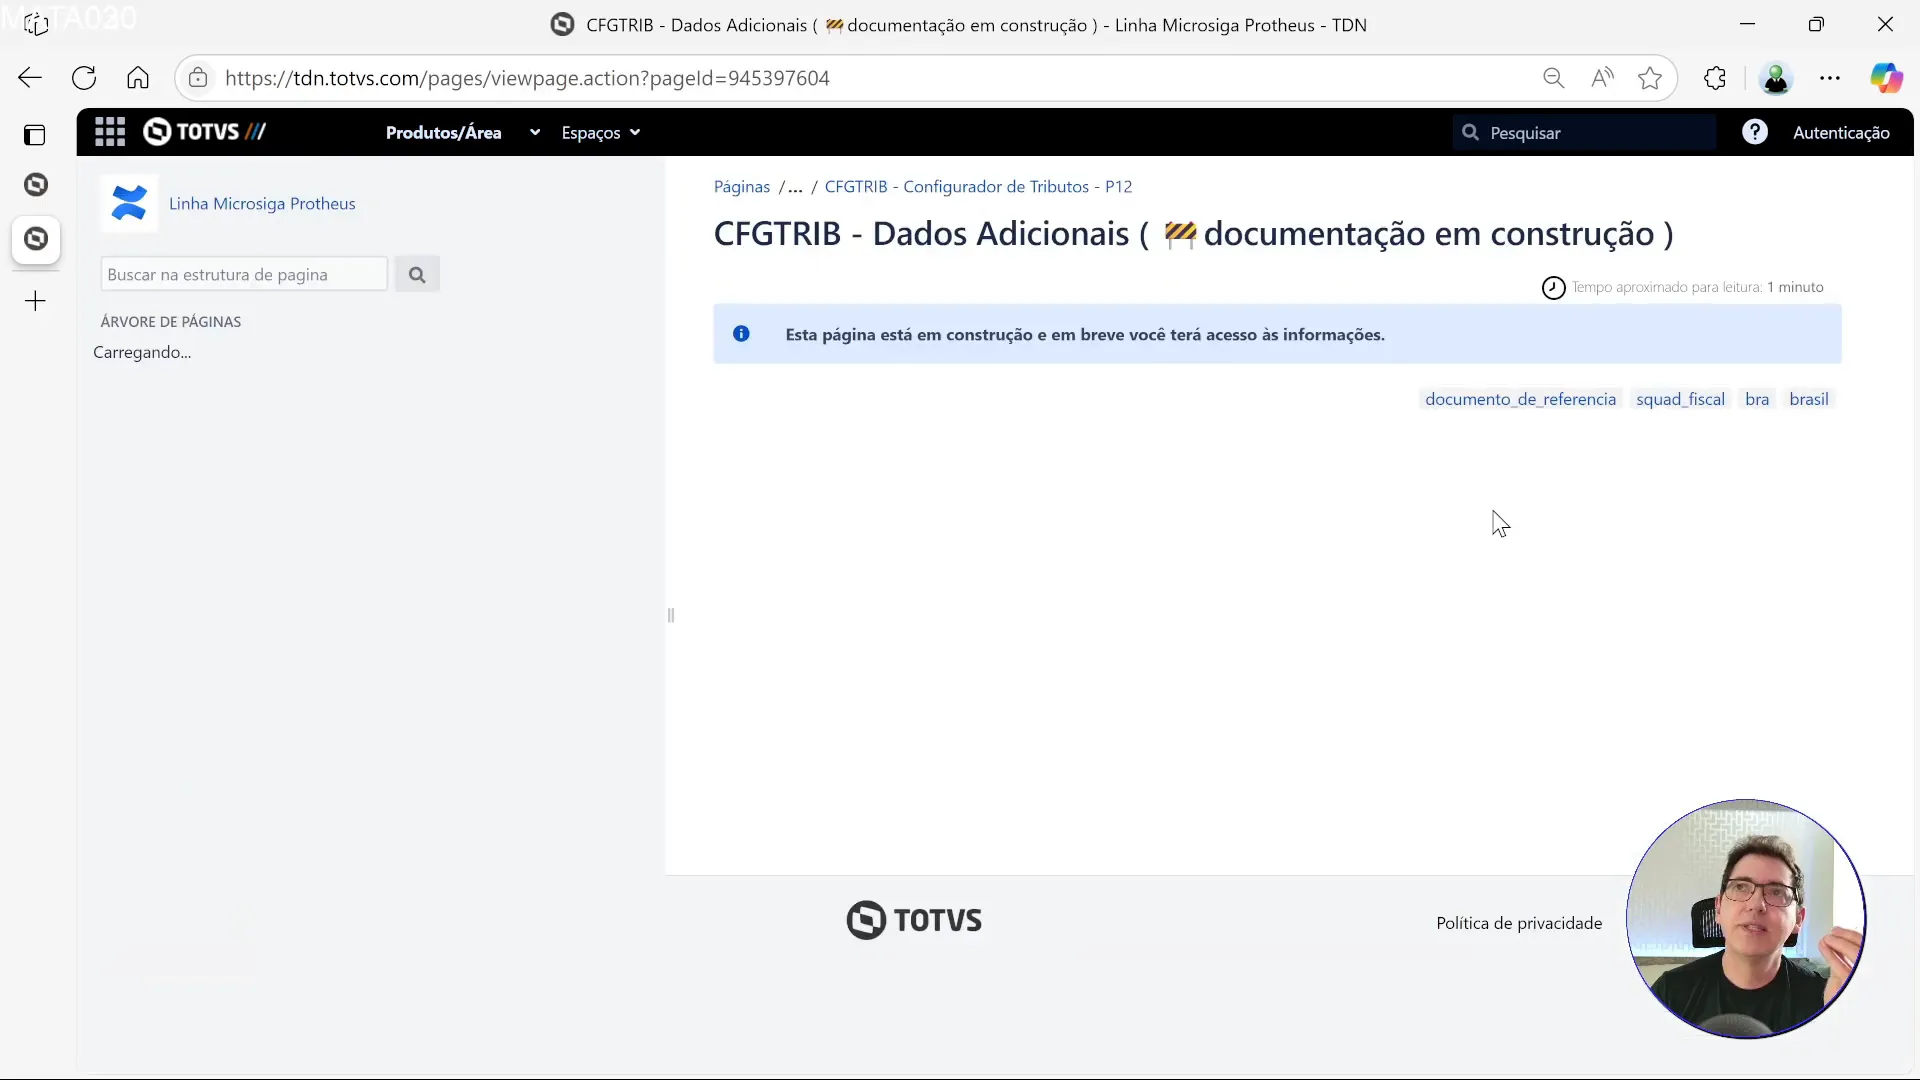The width and height of the screenshot is (1920, 1080).
Task: Open the Política de privacidade link
Action: point(1518,922)
